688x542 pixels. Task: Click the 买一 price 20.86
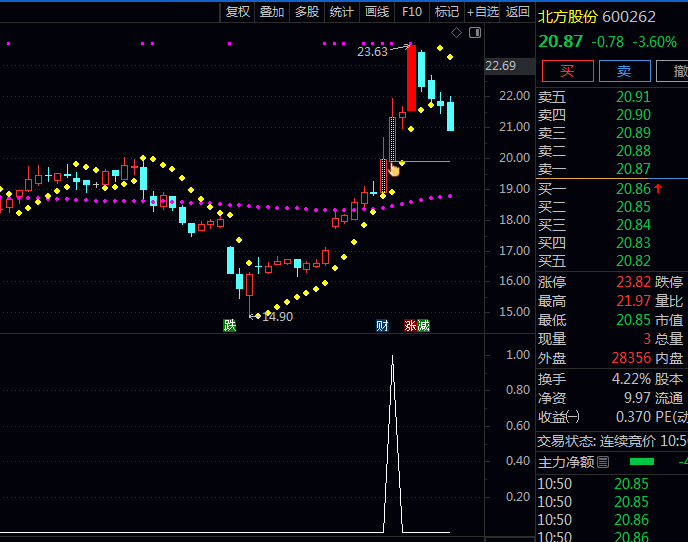point(633,189)
